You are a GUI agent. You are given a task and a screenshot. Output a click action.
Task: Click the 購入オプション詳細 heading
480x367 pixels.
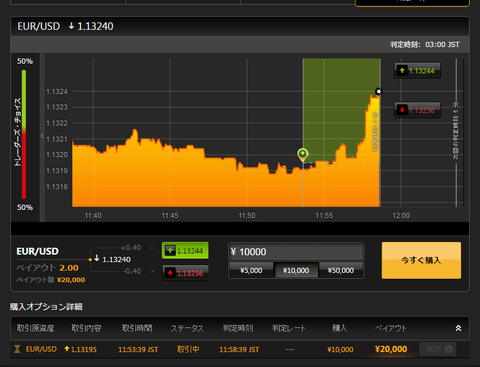tap(46, 307)
